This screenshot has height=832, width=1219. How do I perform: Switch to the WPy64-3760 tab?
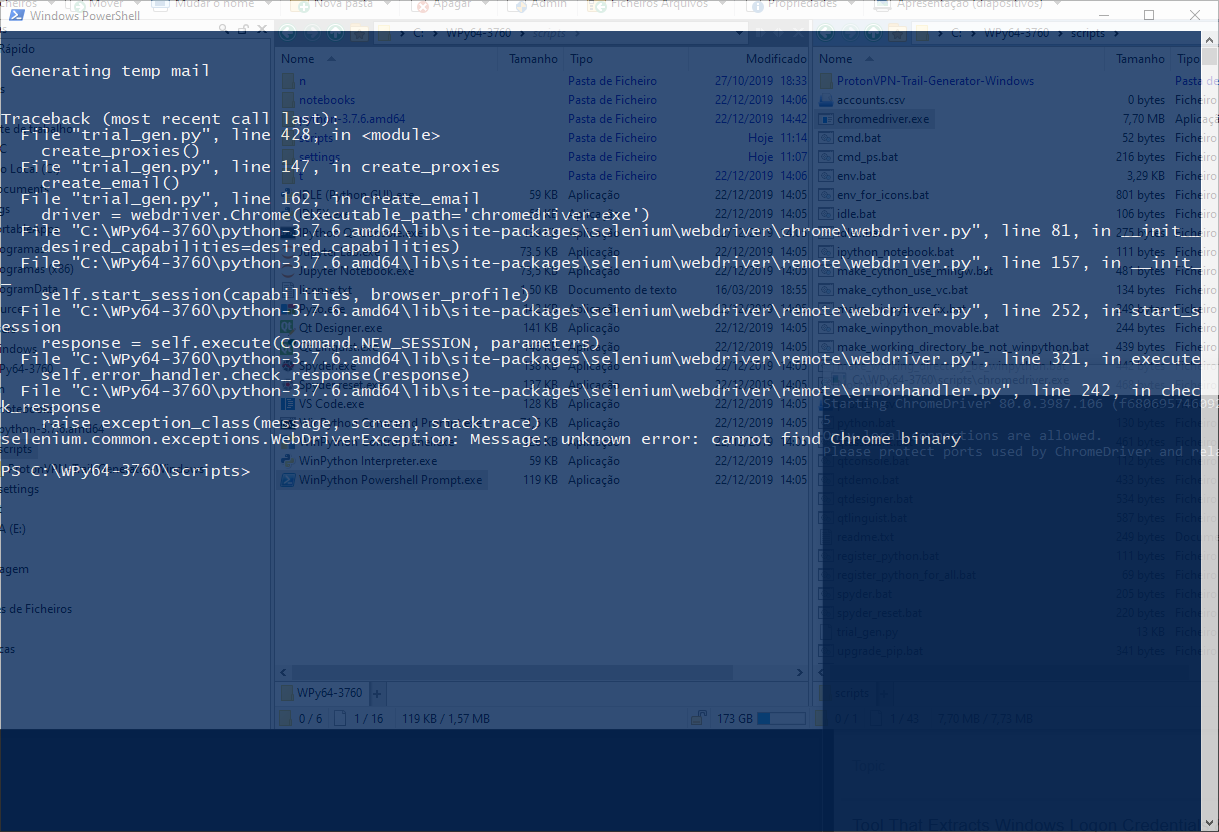tap(329, 693)
